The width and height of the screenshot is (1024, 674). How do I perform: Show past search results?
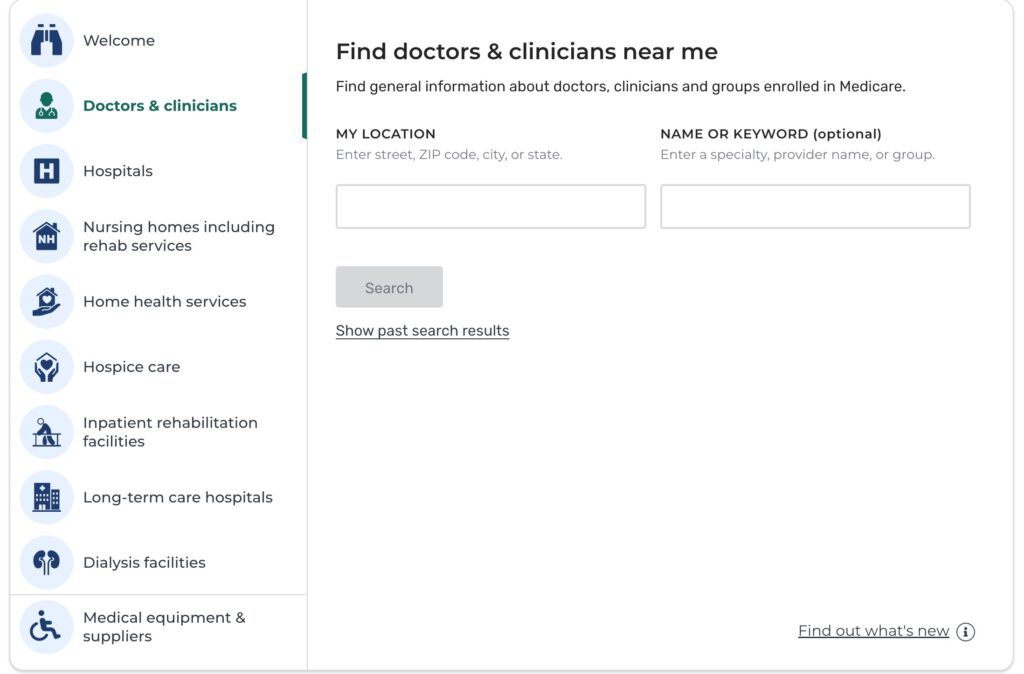(x=420, y=330)
